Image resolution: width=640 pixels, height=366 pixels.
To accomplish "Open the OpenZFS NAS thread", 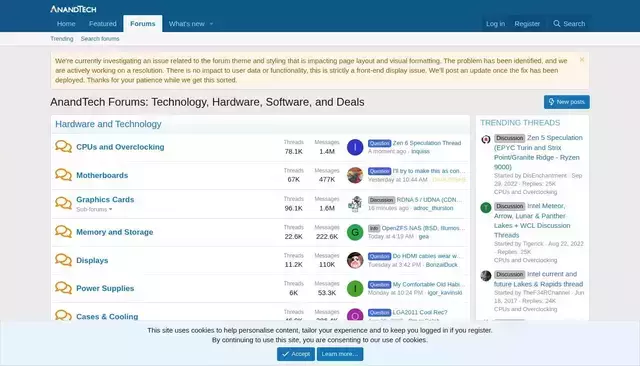I will pyautogui.click(x=423, y=228).
